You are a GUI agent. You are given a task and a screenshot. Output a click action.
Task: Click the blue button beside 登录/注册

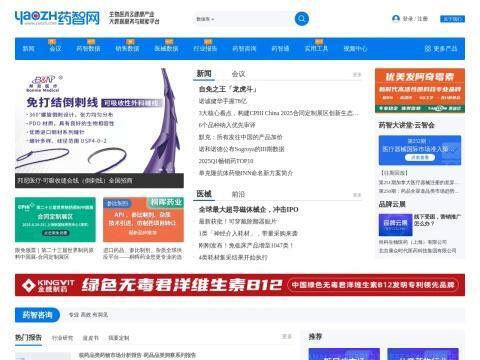pos(452,19)
